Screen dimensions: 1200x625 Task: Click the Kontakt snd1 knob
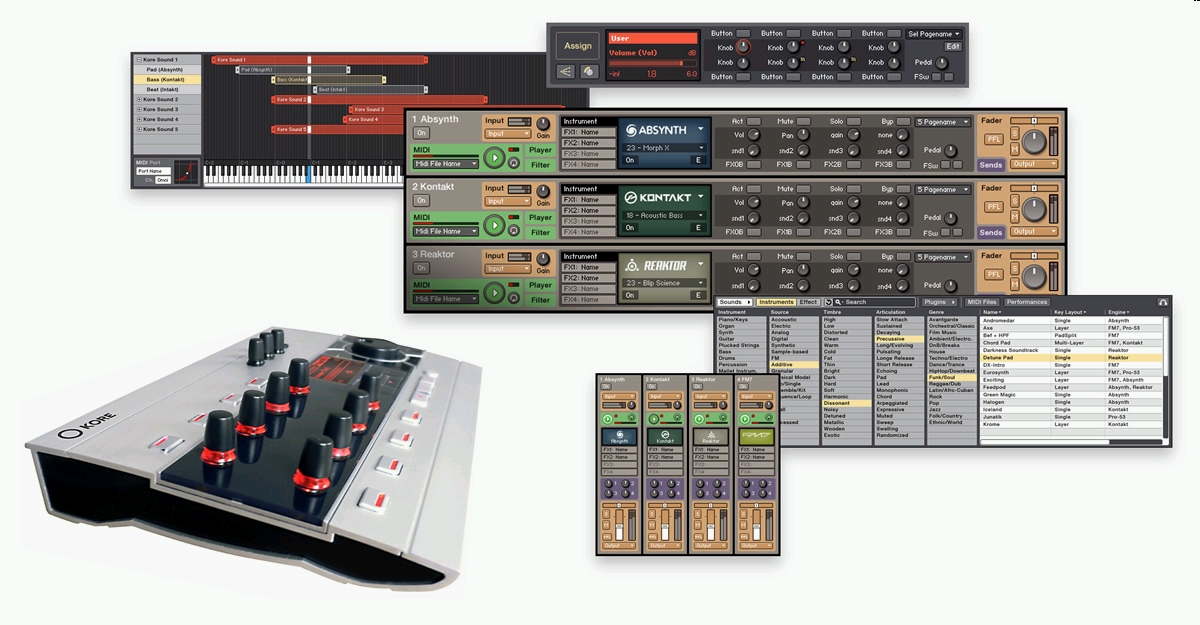click(x=756, y=218)
